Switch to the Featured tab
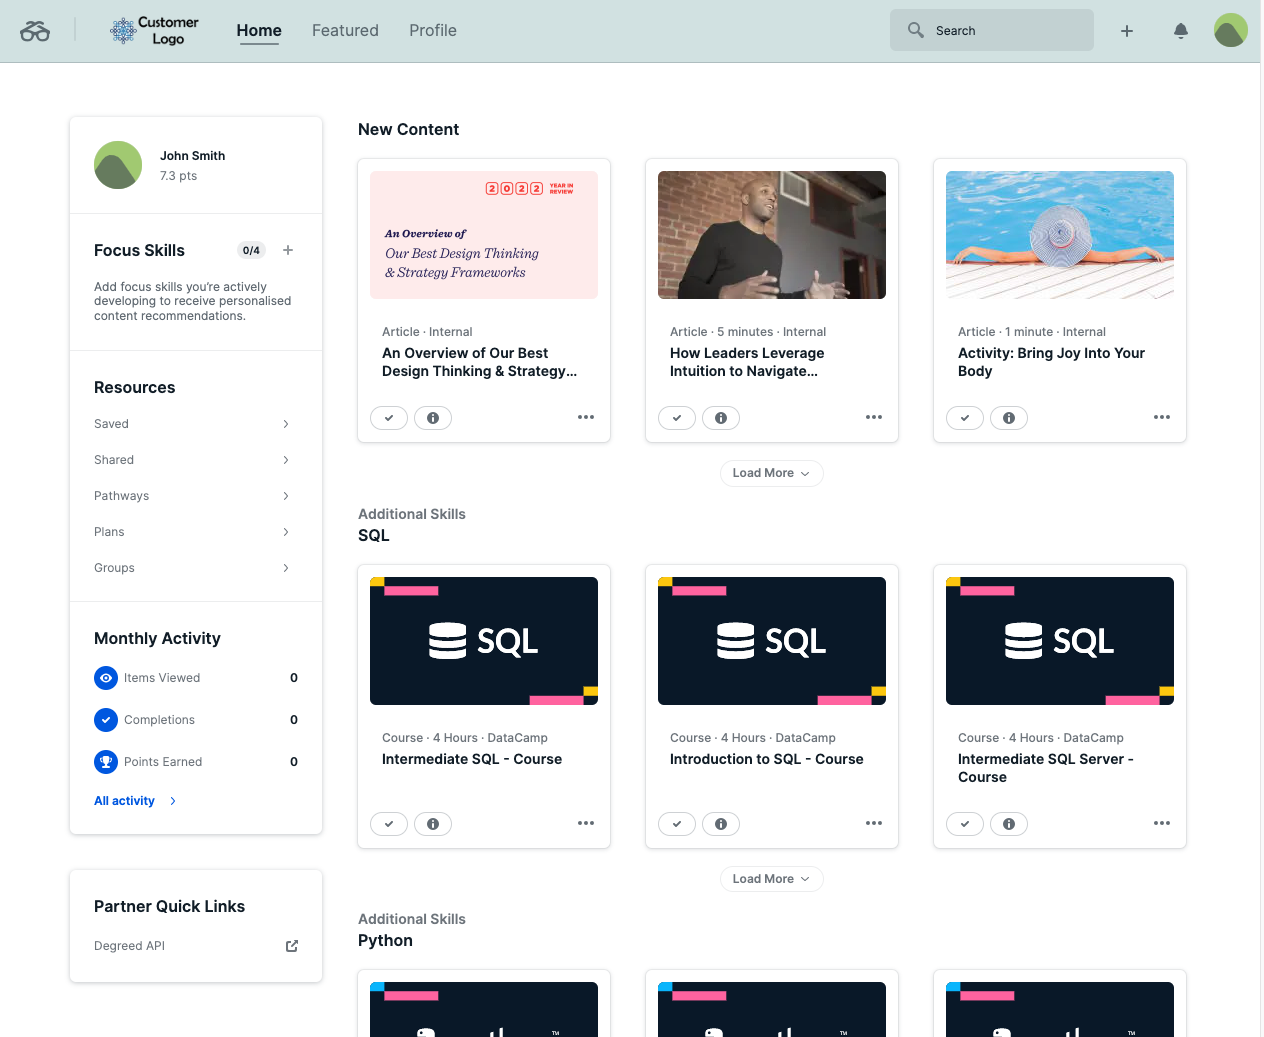This screenshot has height=1037, width=1264. tap(345, 31)
